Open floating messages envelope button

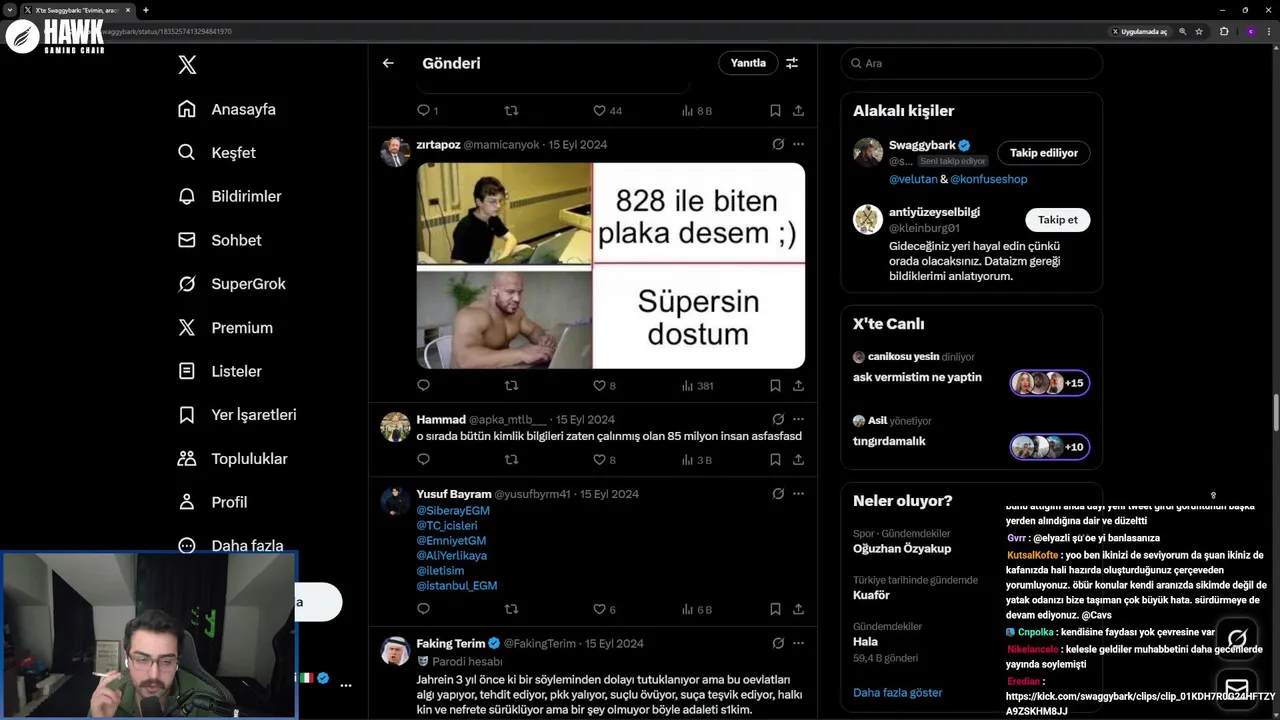(1237, 688)
